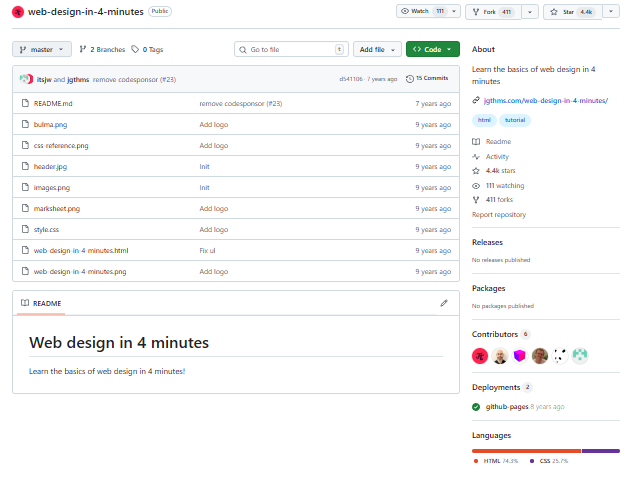
Task: Click the branch icon beside 2 Branches
Action: pyautogui.click(x=83, y=49)
